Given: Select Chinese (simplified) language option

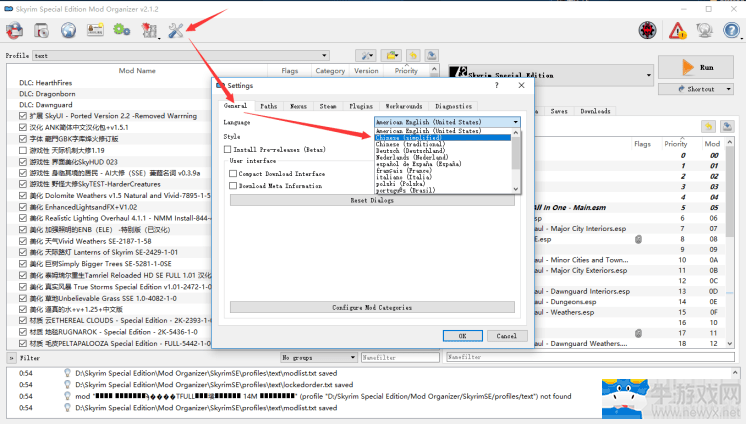Looking at the screenshot, I should point(442,138).
